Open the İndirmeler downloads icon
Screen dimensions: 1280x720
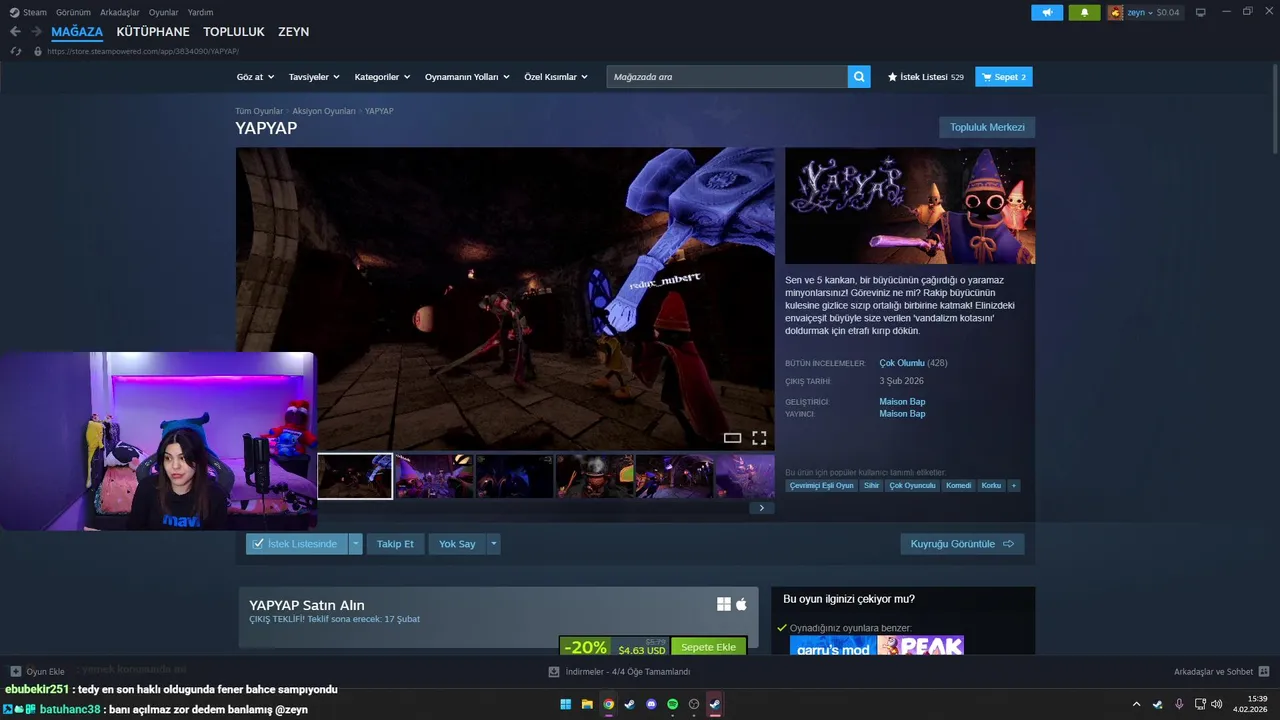tap(554, 672)
